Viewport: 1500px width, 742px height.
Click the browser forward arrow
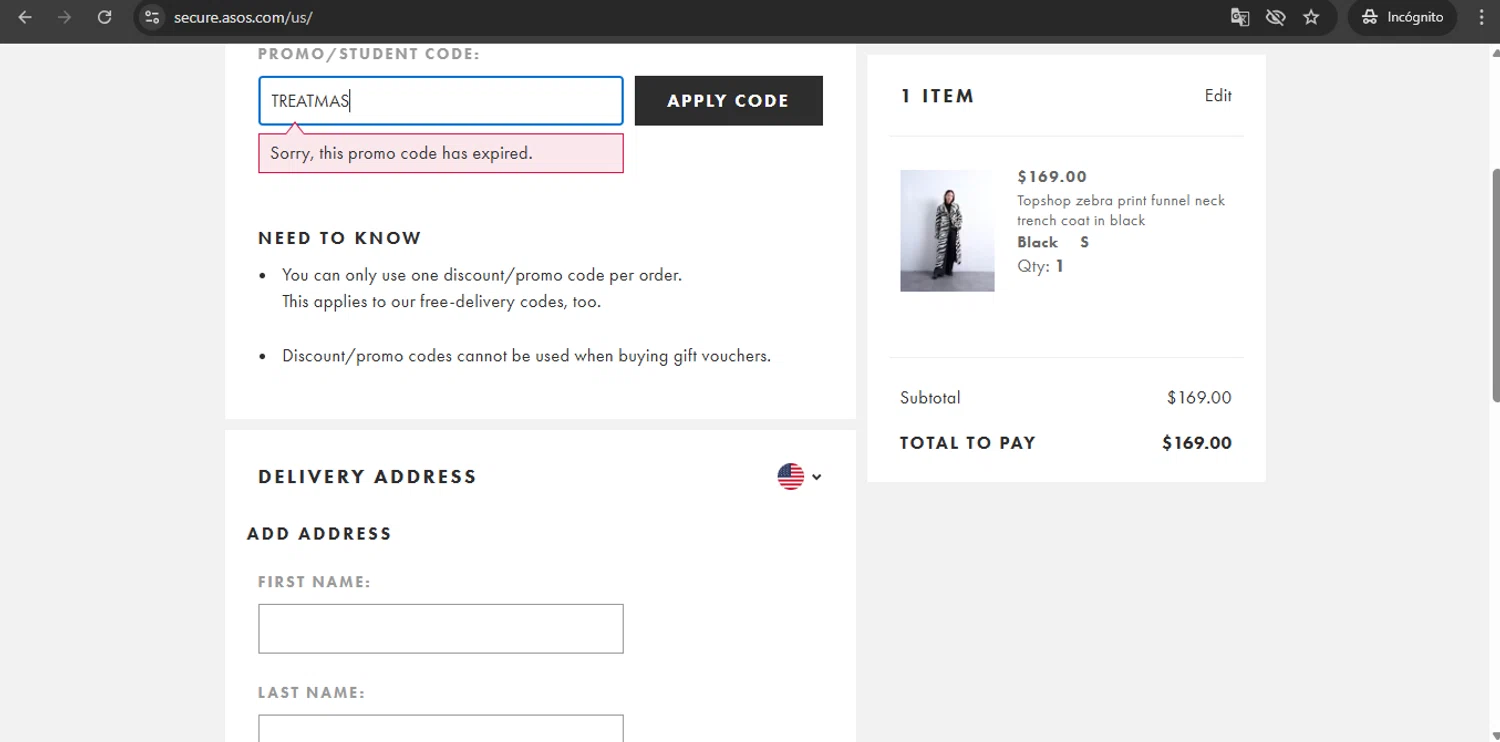click(x=65, y=17)
